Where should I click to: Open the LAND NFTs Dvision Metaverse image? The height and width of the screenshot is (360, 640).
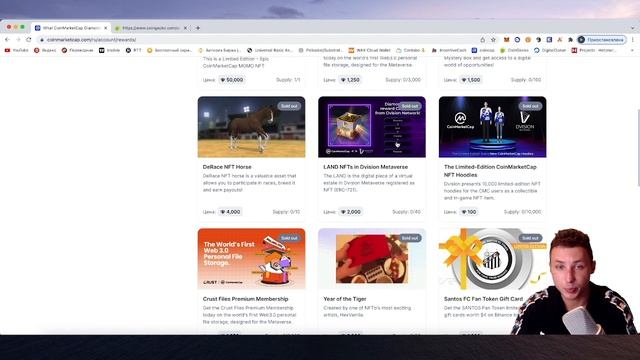pos(372,127)
